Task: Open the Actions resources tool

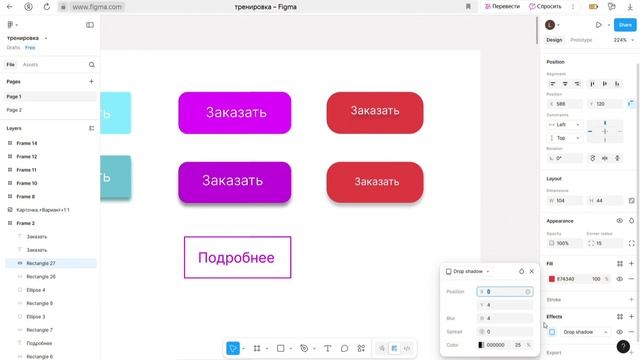Action: click(x=361, y=348)
